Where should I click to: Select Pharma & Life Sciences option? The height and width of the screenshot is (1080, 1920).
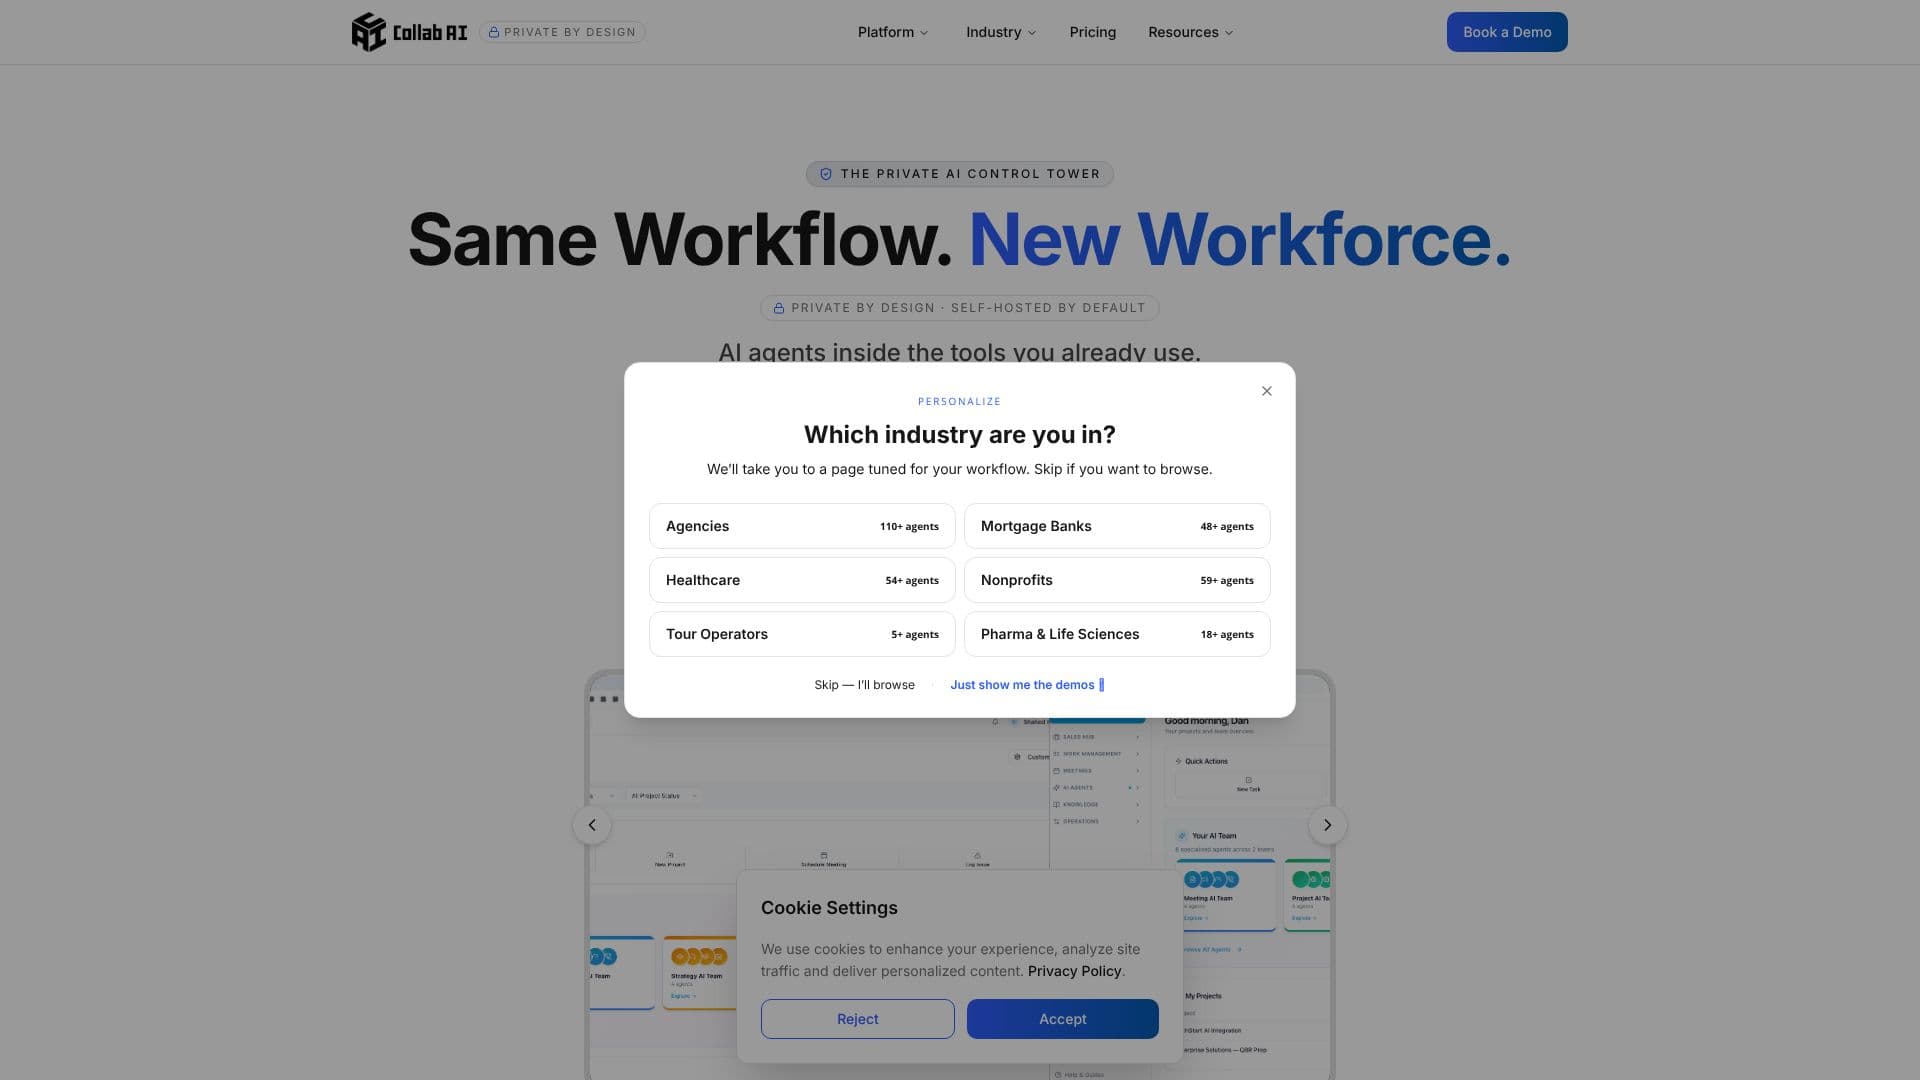(x=1117, y=634)
